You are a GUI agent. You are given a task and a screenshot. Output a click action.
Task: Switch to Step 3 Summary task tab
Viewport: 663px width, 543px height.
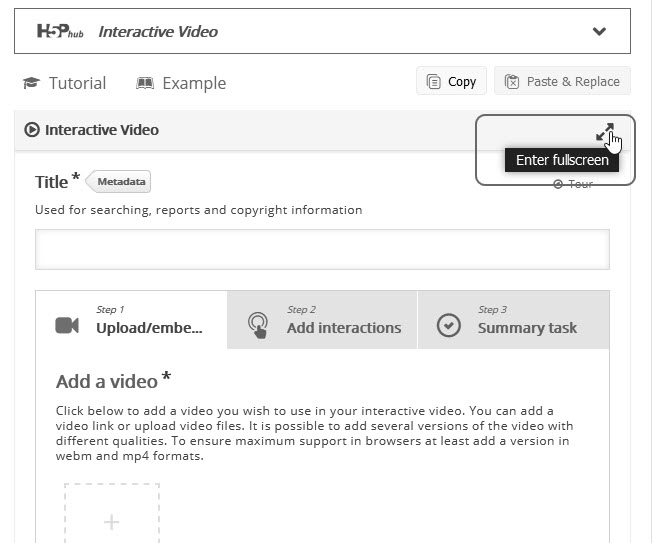tap(514, 320)
